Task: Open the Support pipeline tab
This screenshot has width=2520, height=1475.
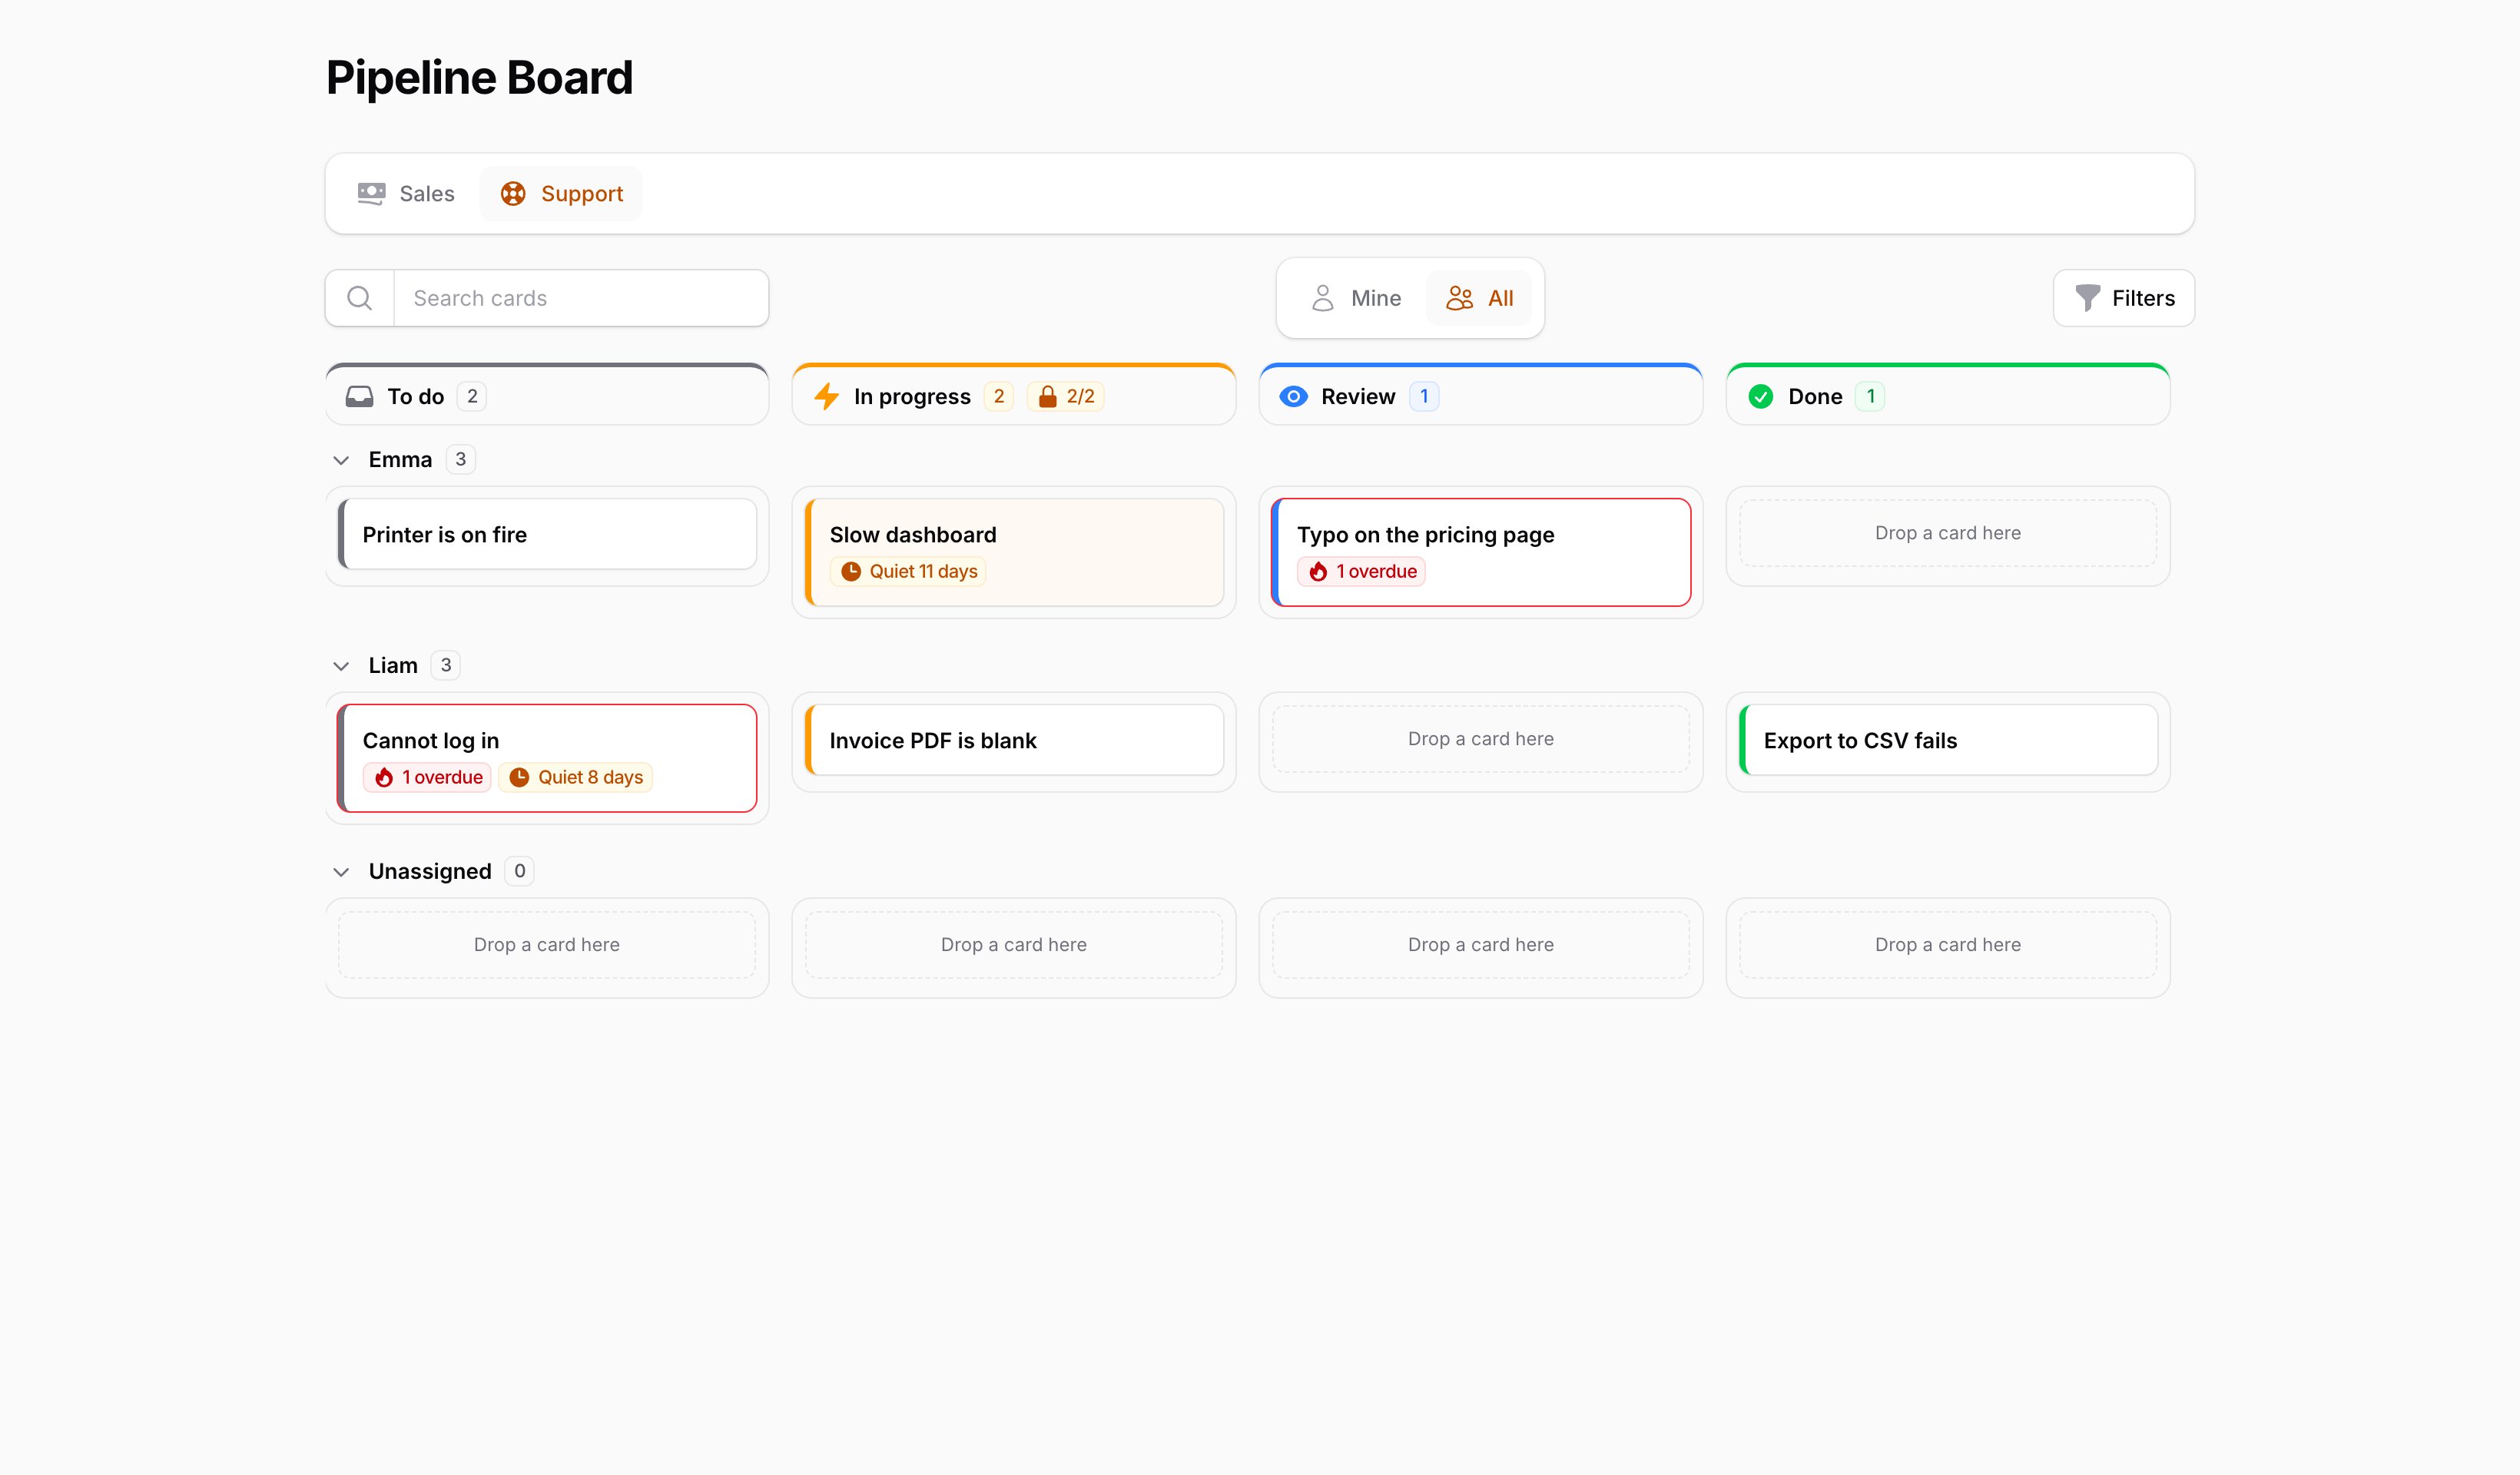Action: tap(561, 194)
